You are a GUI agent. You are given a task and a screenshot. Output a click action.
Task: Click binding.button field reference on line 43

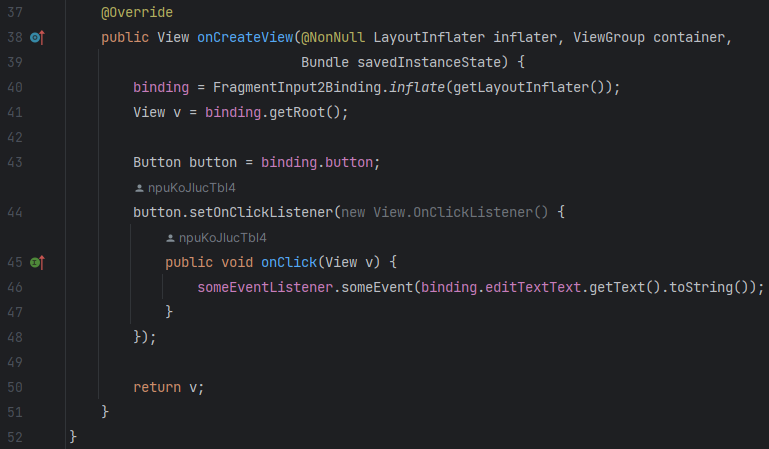click(317, 162)
